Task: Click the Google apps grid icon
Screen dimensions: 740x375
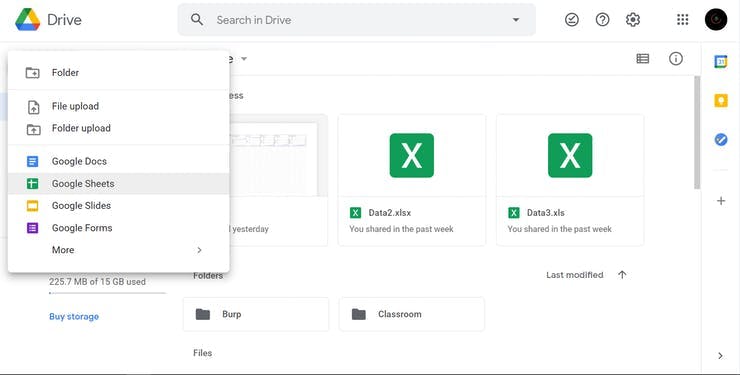Action: click(682, 20)
